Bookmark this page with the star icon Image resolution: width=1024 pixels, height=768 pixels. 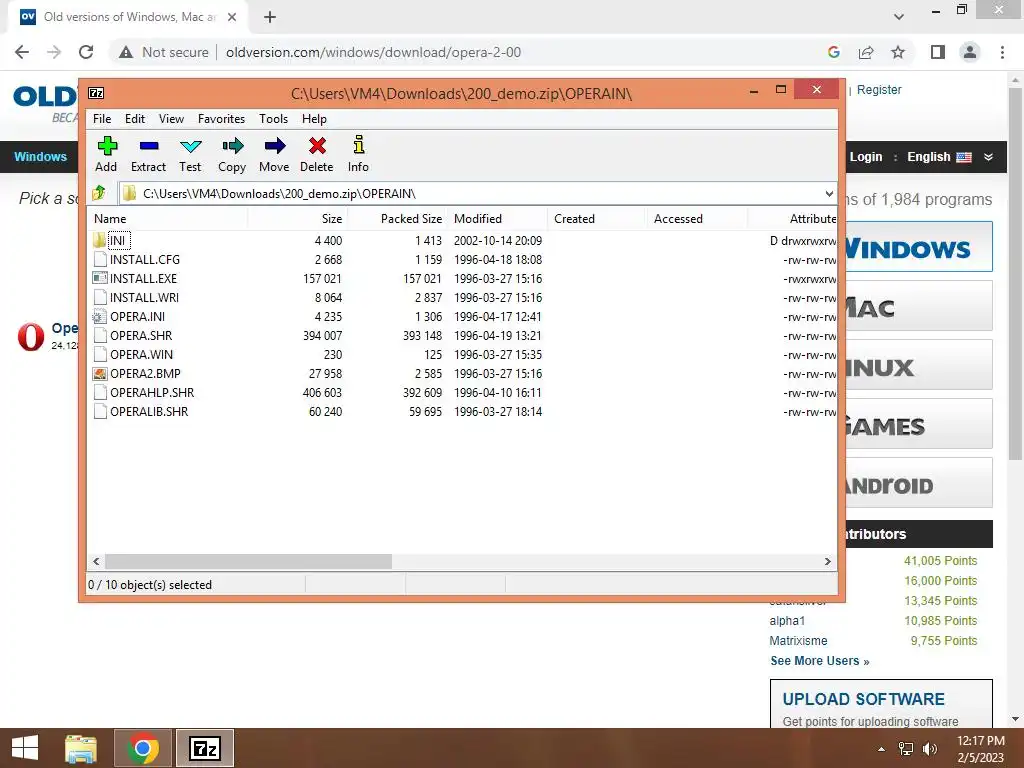tap(899, 52)
